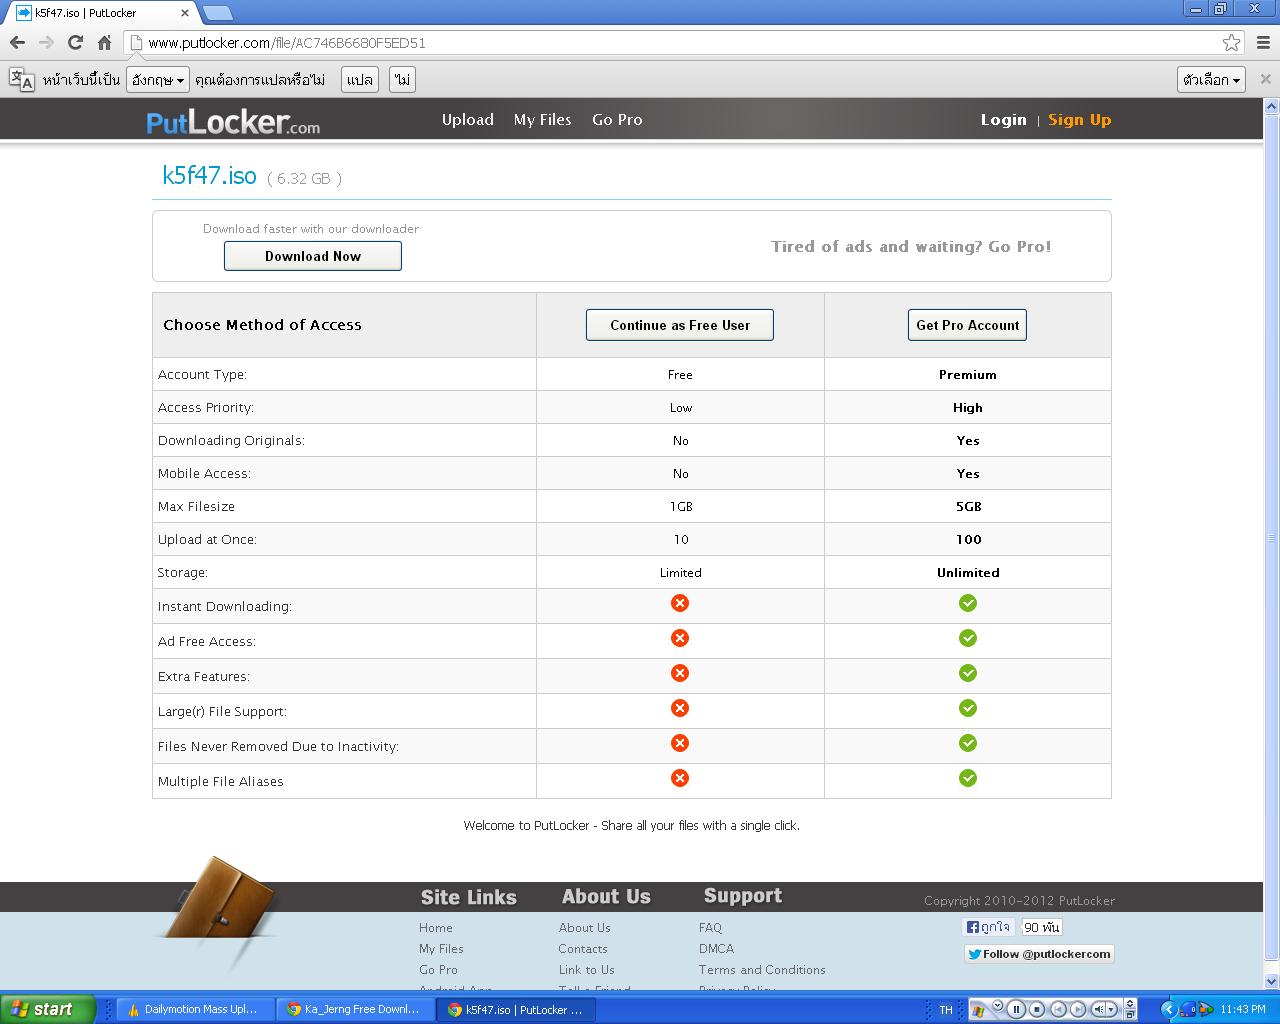Click the TH language indicator in taskbar
The width and height of the screenshot is (1280, 1024).
tap(946, 1010)
